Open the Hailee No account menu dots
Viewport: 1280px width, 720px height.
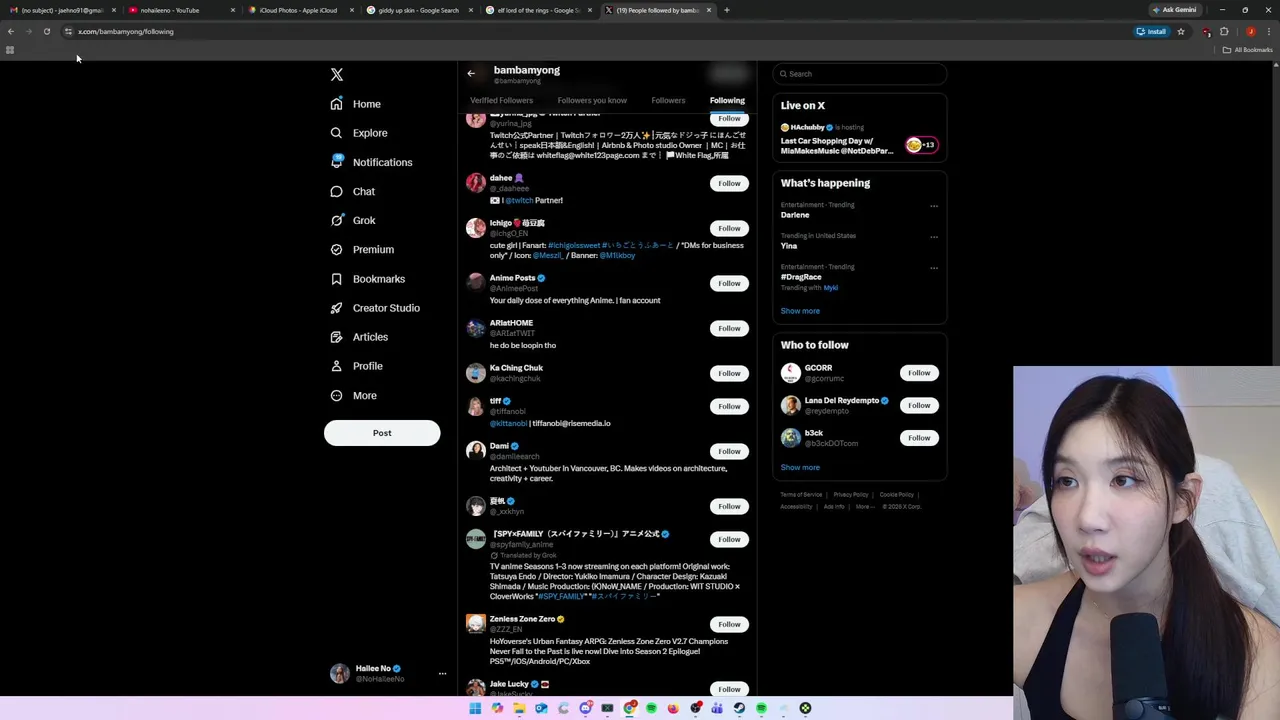coord(442,674)
